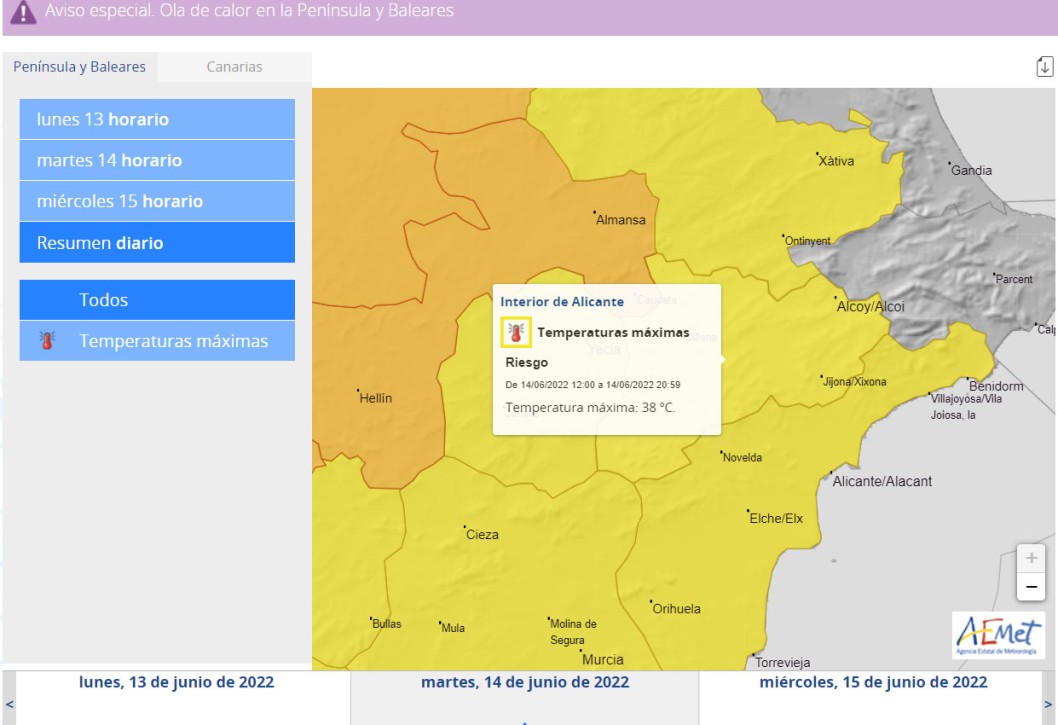Click the Elche/Elx label on the map
The width and height of the screenshot is (1058, 725).
pos(775,518)
